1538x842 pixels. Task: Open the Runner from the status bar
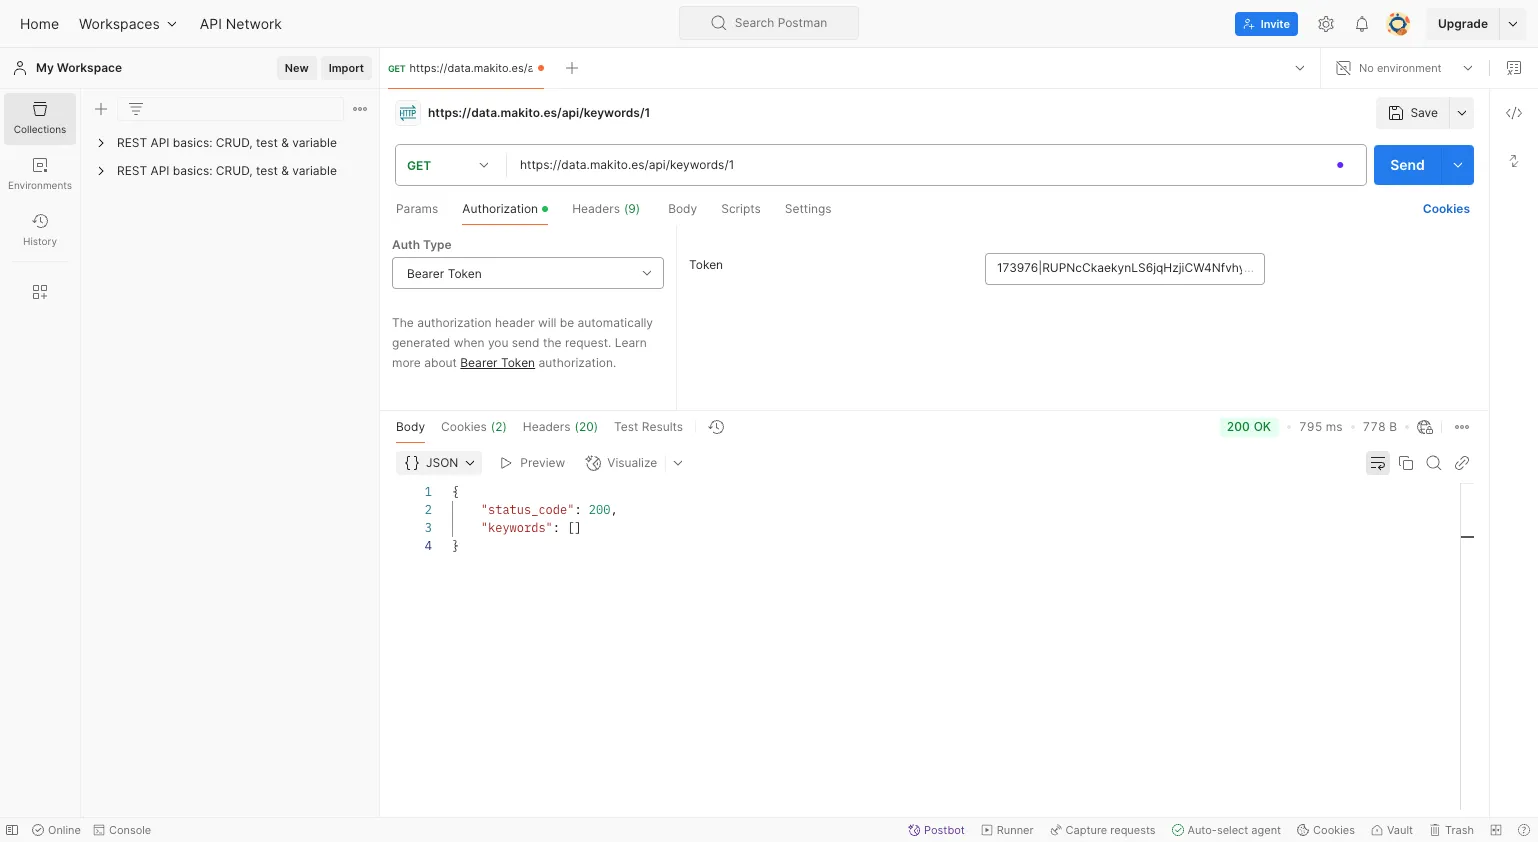[1008, 830]
